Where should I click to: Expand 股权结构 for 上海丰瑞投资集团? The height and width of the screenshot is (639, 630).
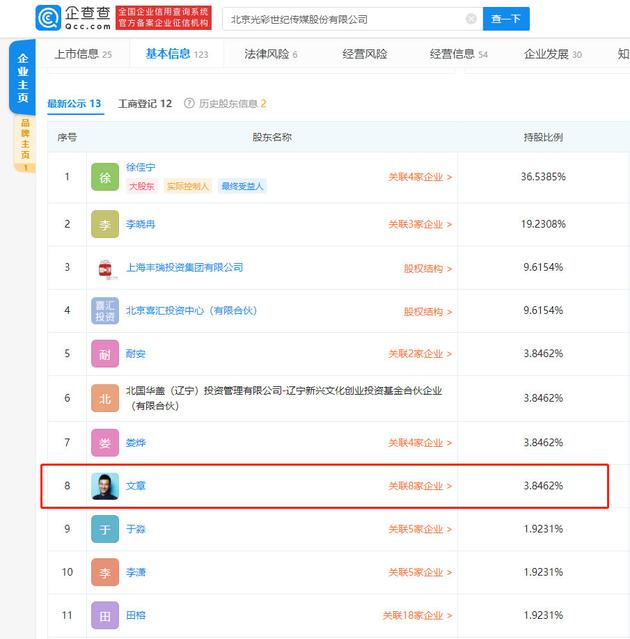[x=428, y=269]
